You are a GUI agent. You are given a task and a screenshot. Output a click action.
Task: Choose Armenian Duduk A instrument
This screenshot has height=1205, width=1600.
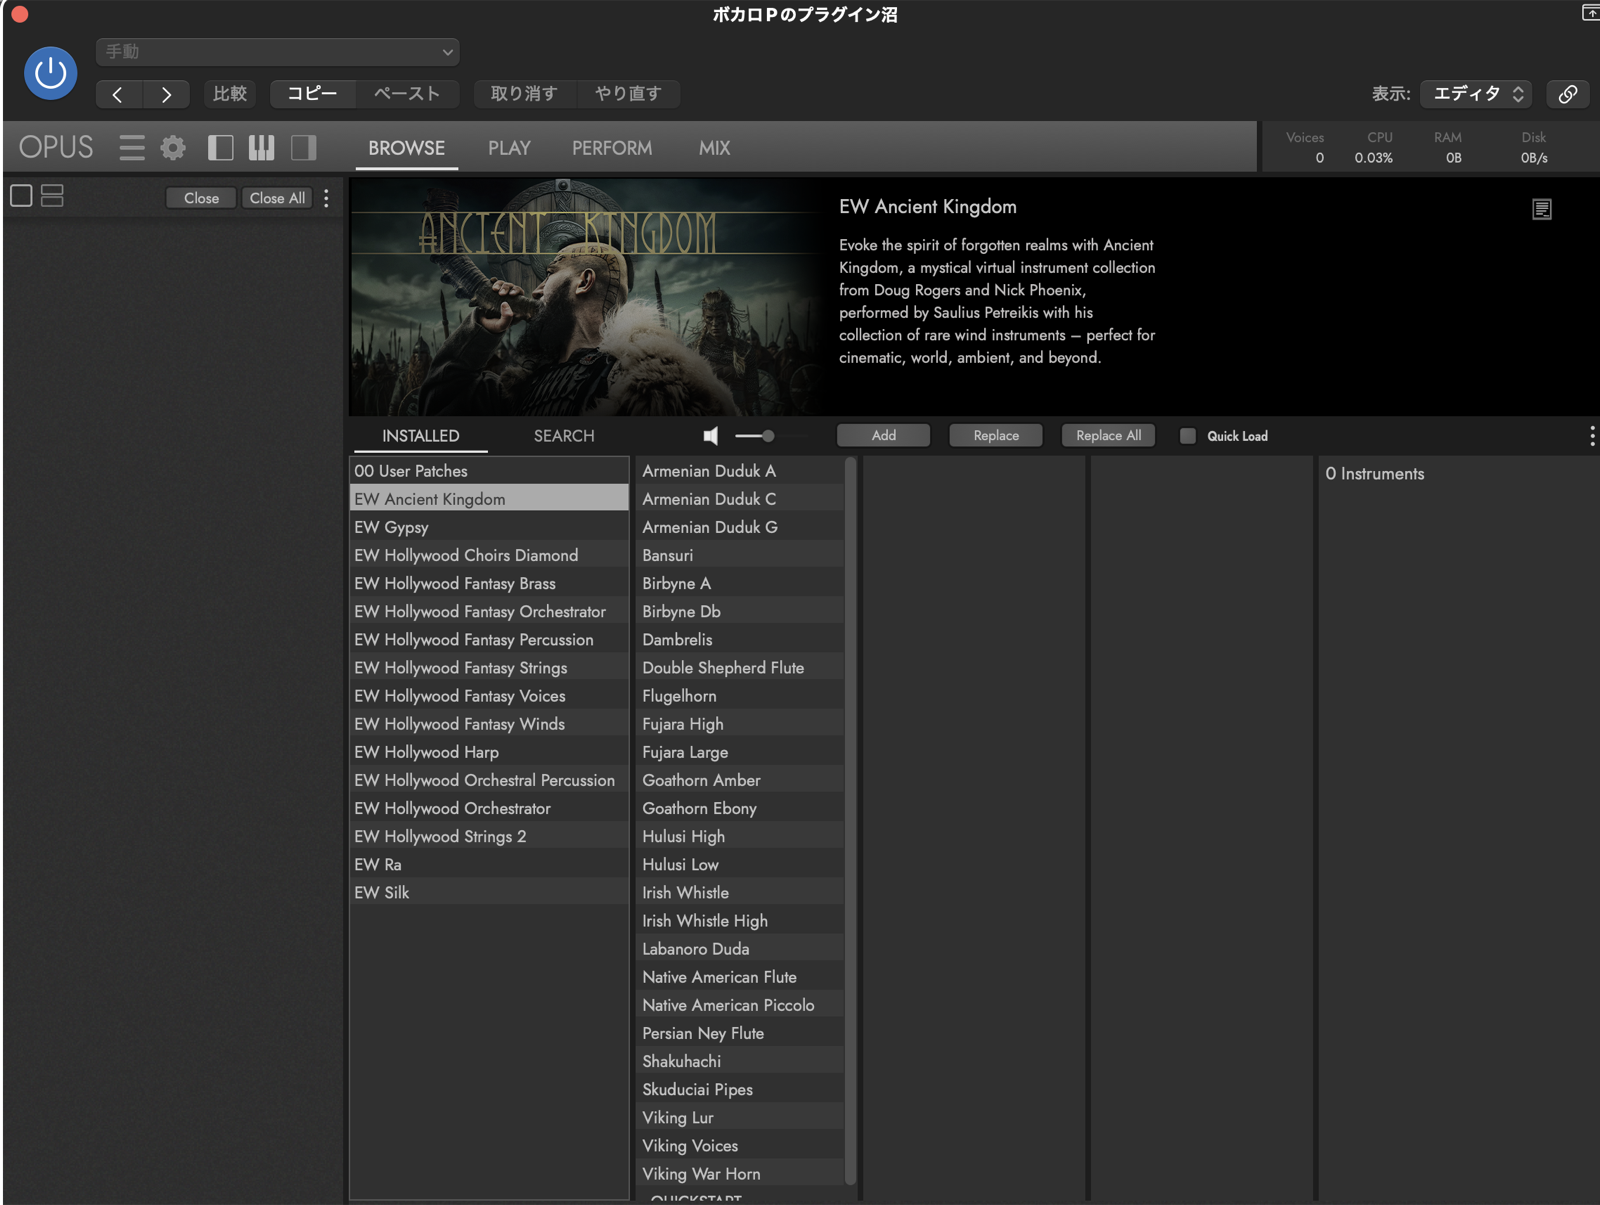pyautogui.click(x=740, y=471)
